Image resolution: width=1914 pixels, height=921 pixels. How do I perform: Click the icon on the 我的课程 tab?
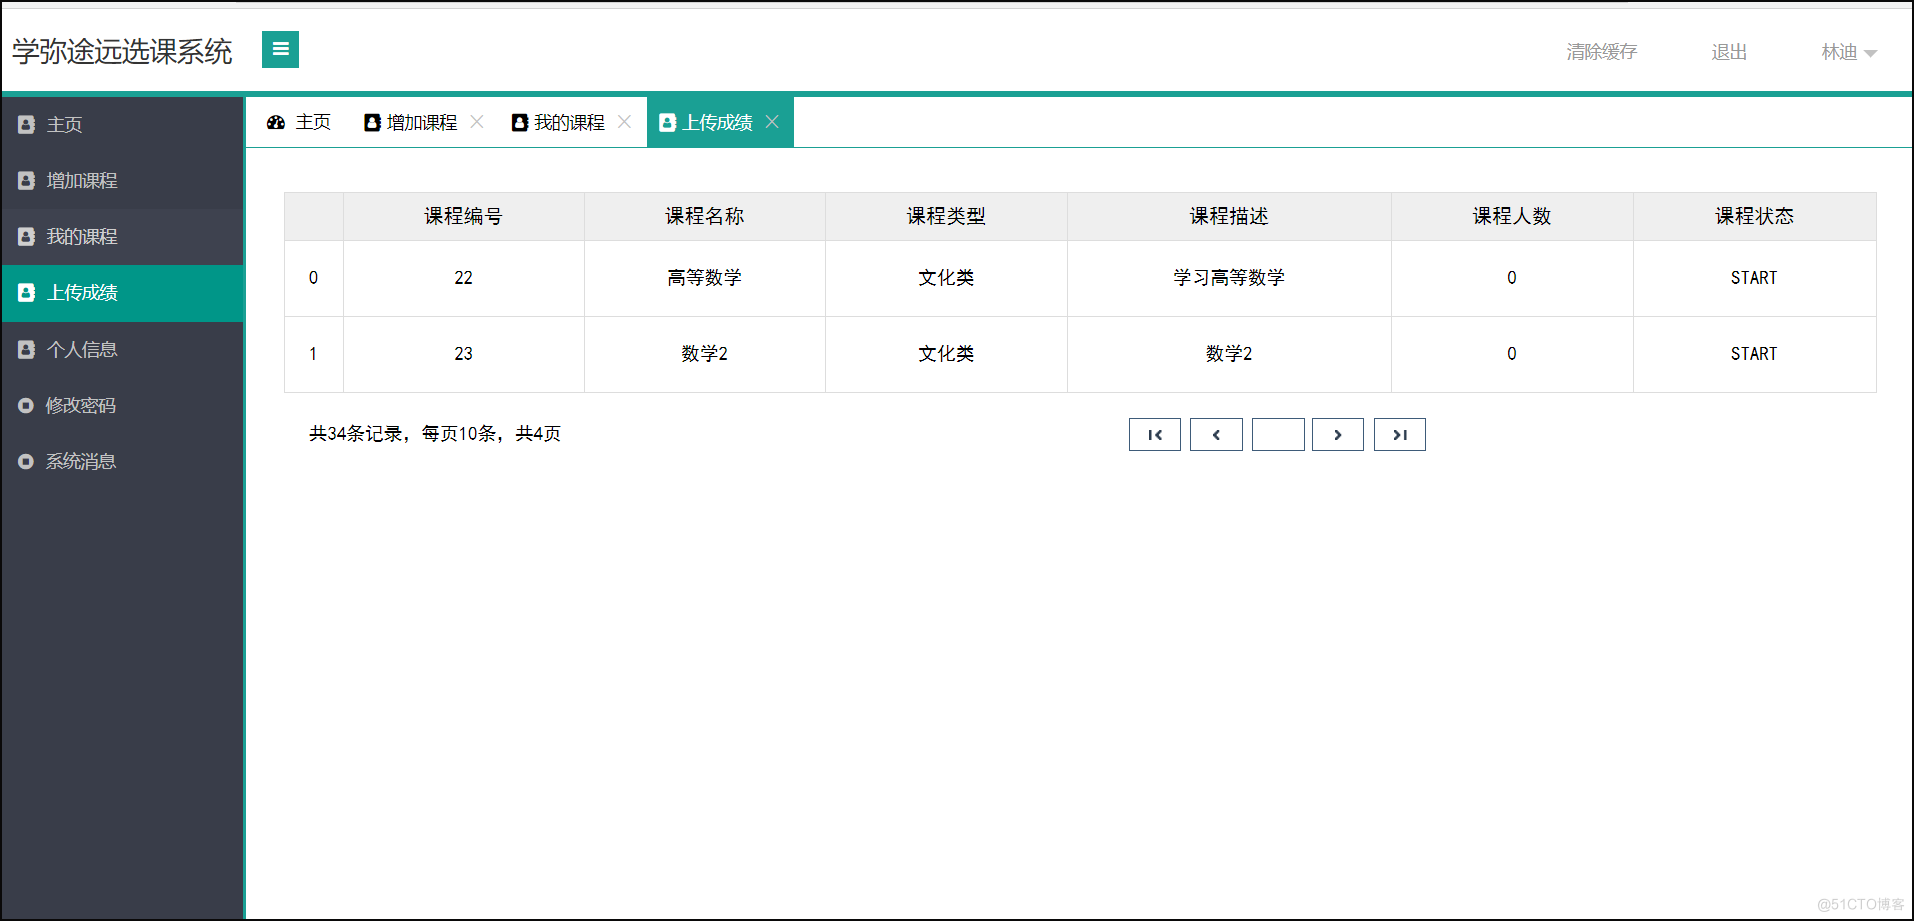coord(519,122)
